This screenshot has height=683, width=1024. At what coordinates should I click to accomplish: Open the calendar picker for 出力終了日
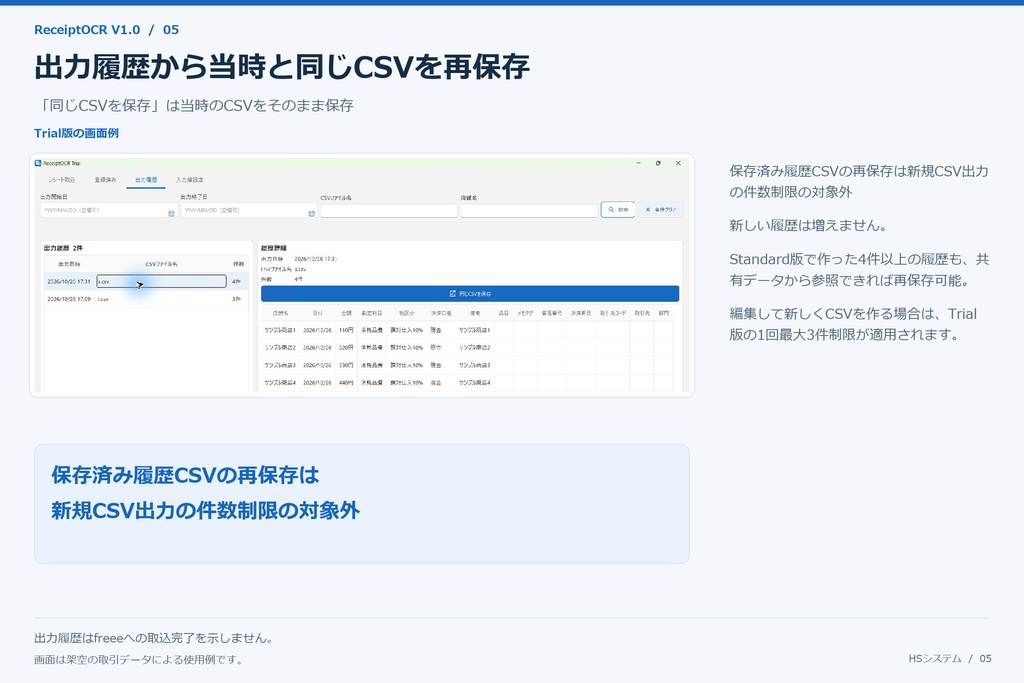pyautogui.click(x=312, y=213)
